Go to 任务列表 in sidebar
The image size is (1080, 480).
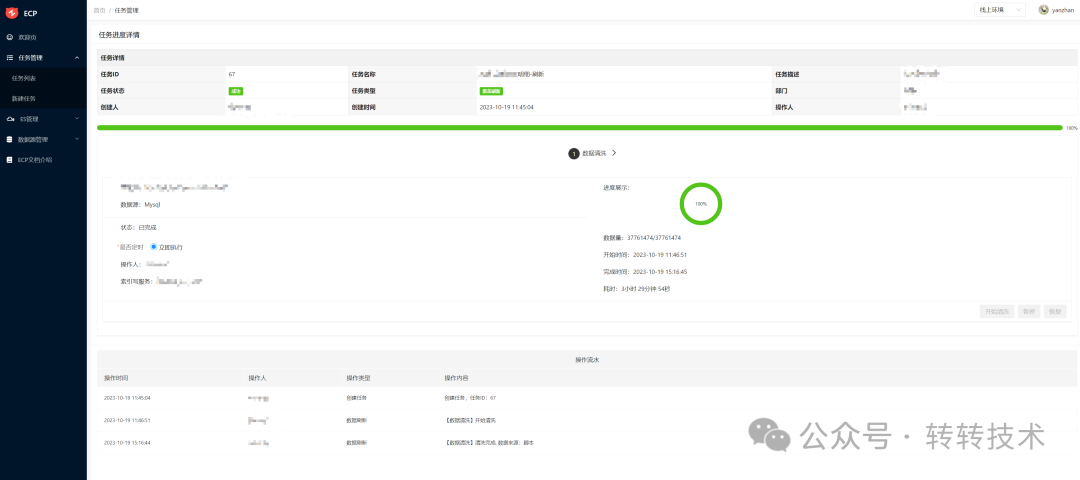pyautogui.click(x=43, y=78)
